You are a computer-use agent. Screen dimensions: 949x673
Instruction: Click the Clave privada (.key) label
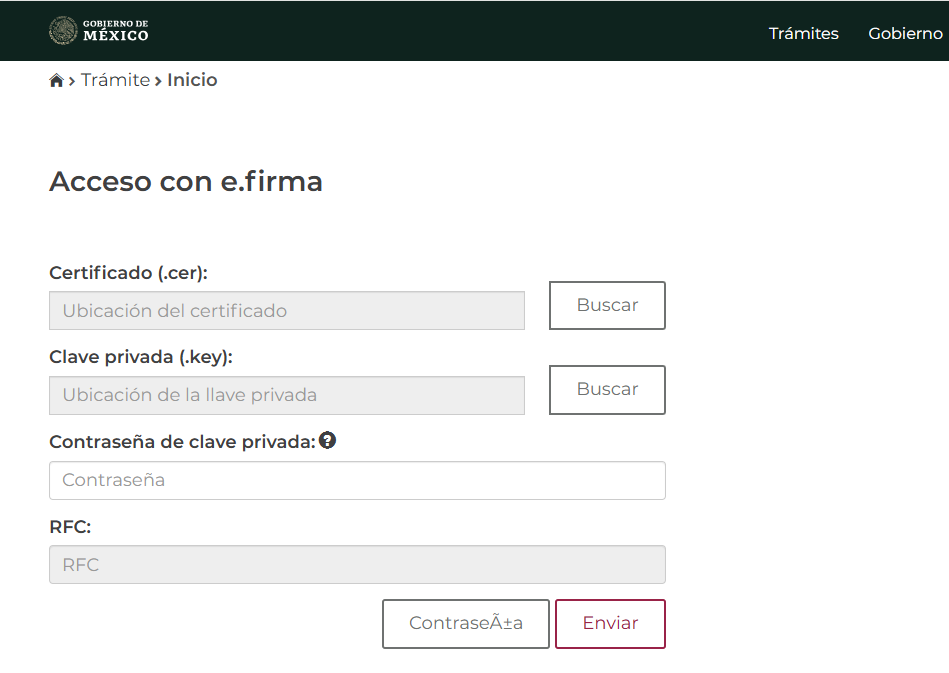[141, 357]
